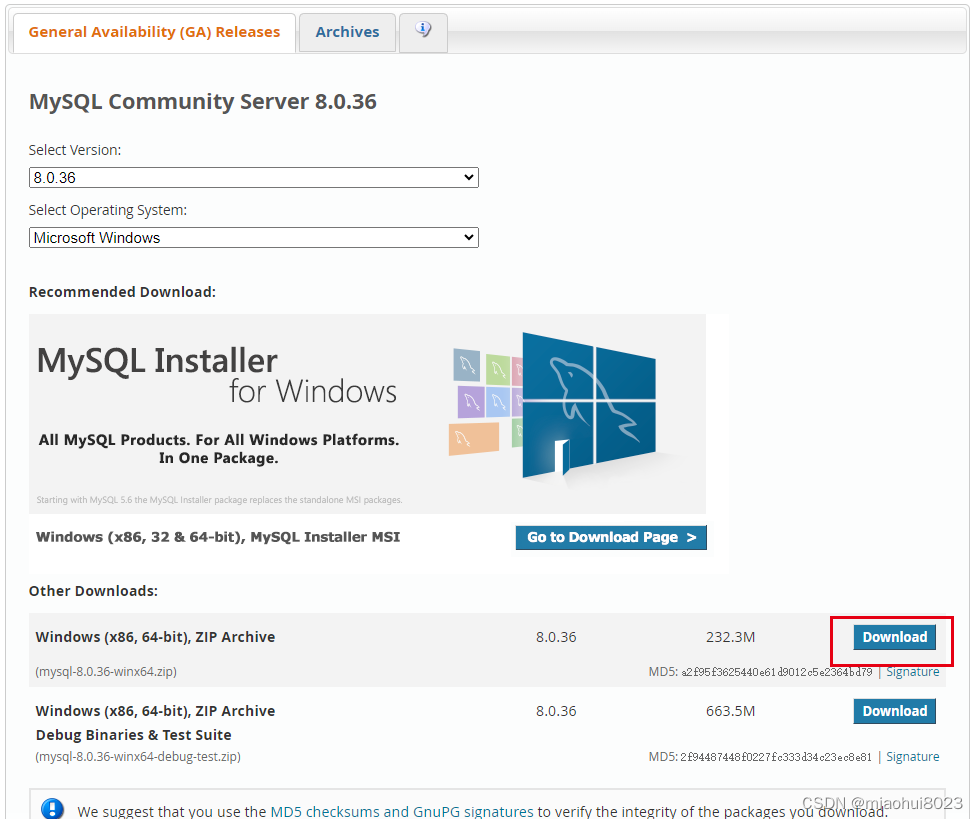Click the MySQL Community Server 8.0.36 heading
978x819 pixels.
(x=203, y=102)
